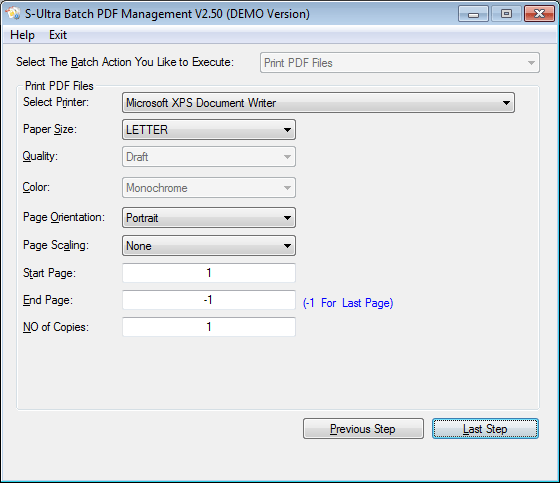Image resolution: width=560 pixels, height=483 pixels.
Task: Click the 'NO of Copies:' label
Action: (56, 327)
